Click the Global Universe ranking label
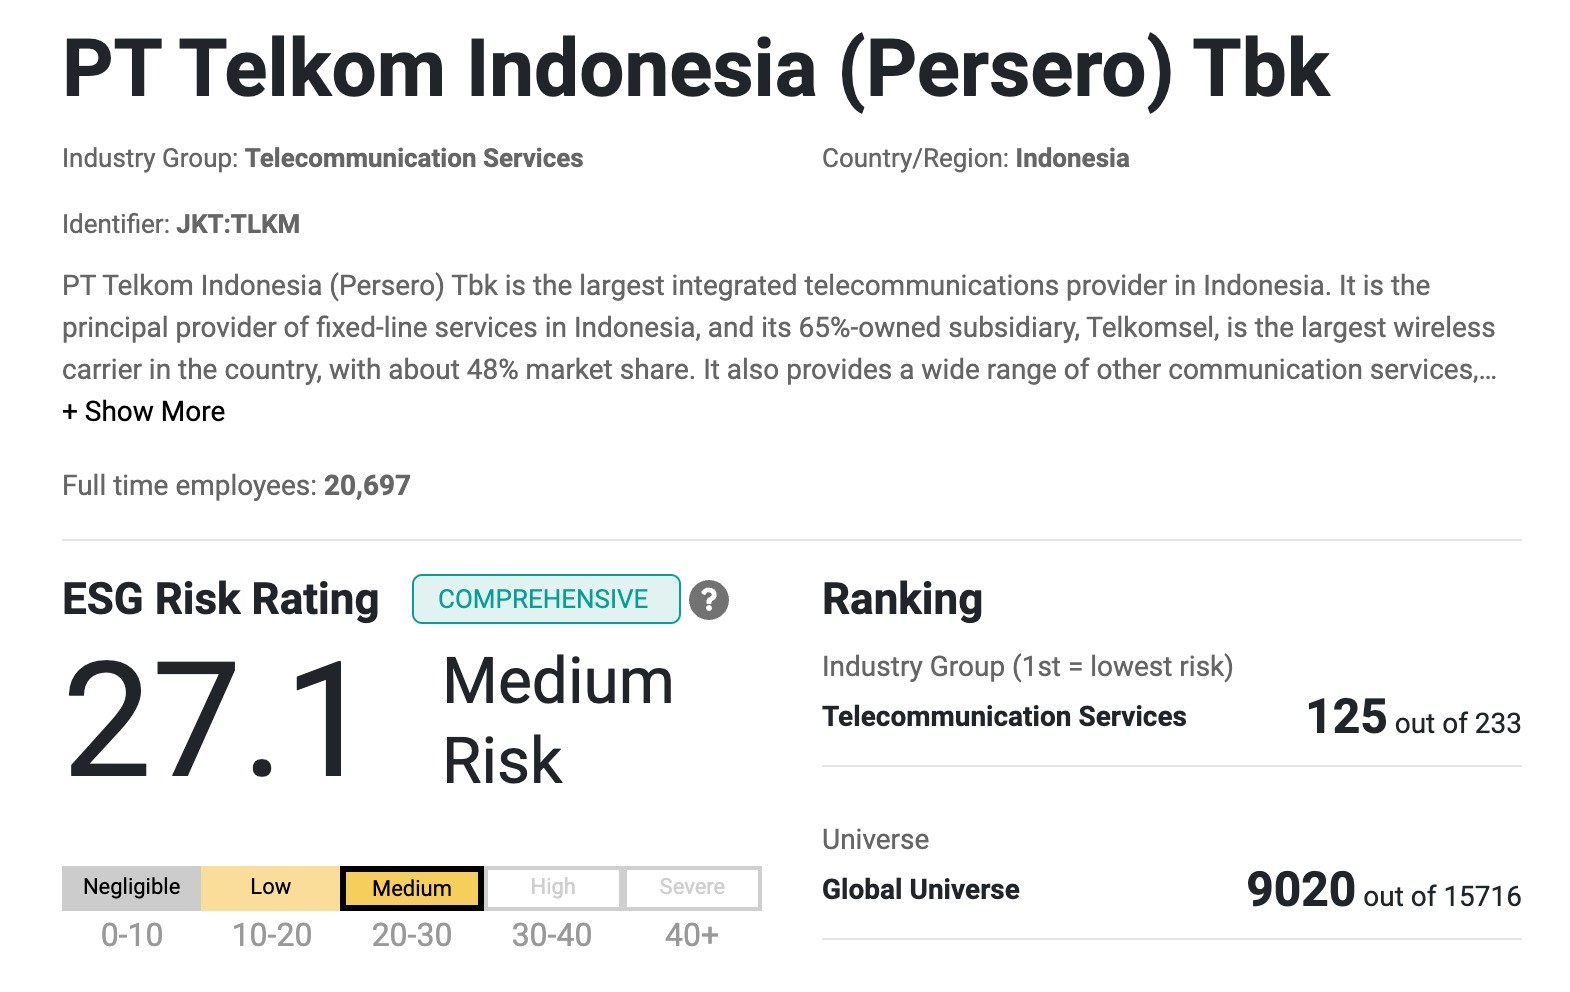This screenshot has height=992, width=1570. pyautogui.click(x=921, y=890)
